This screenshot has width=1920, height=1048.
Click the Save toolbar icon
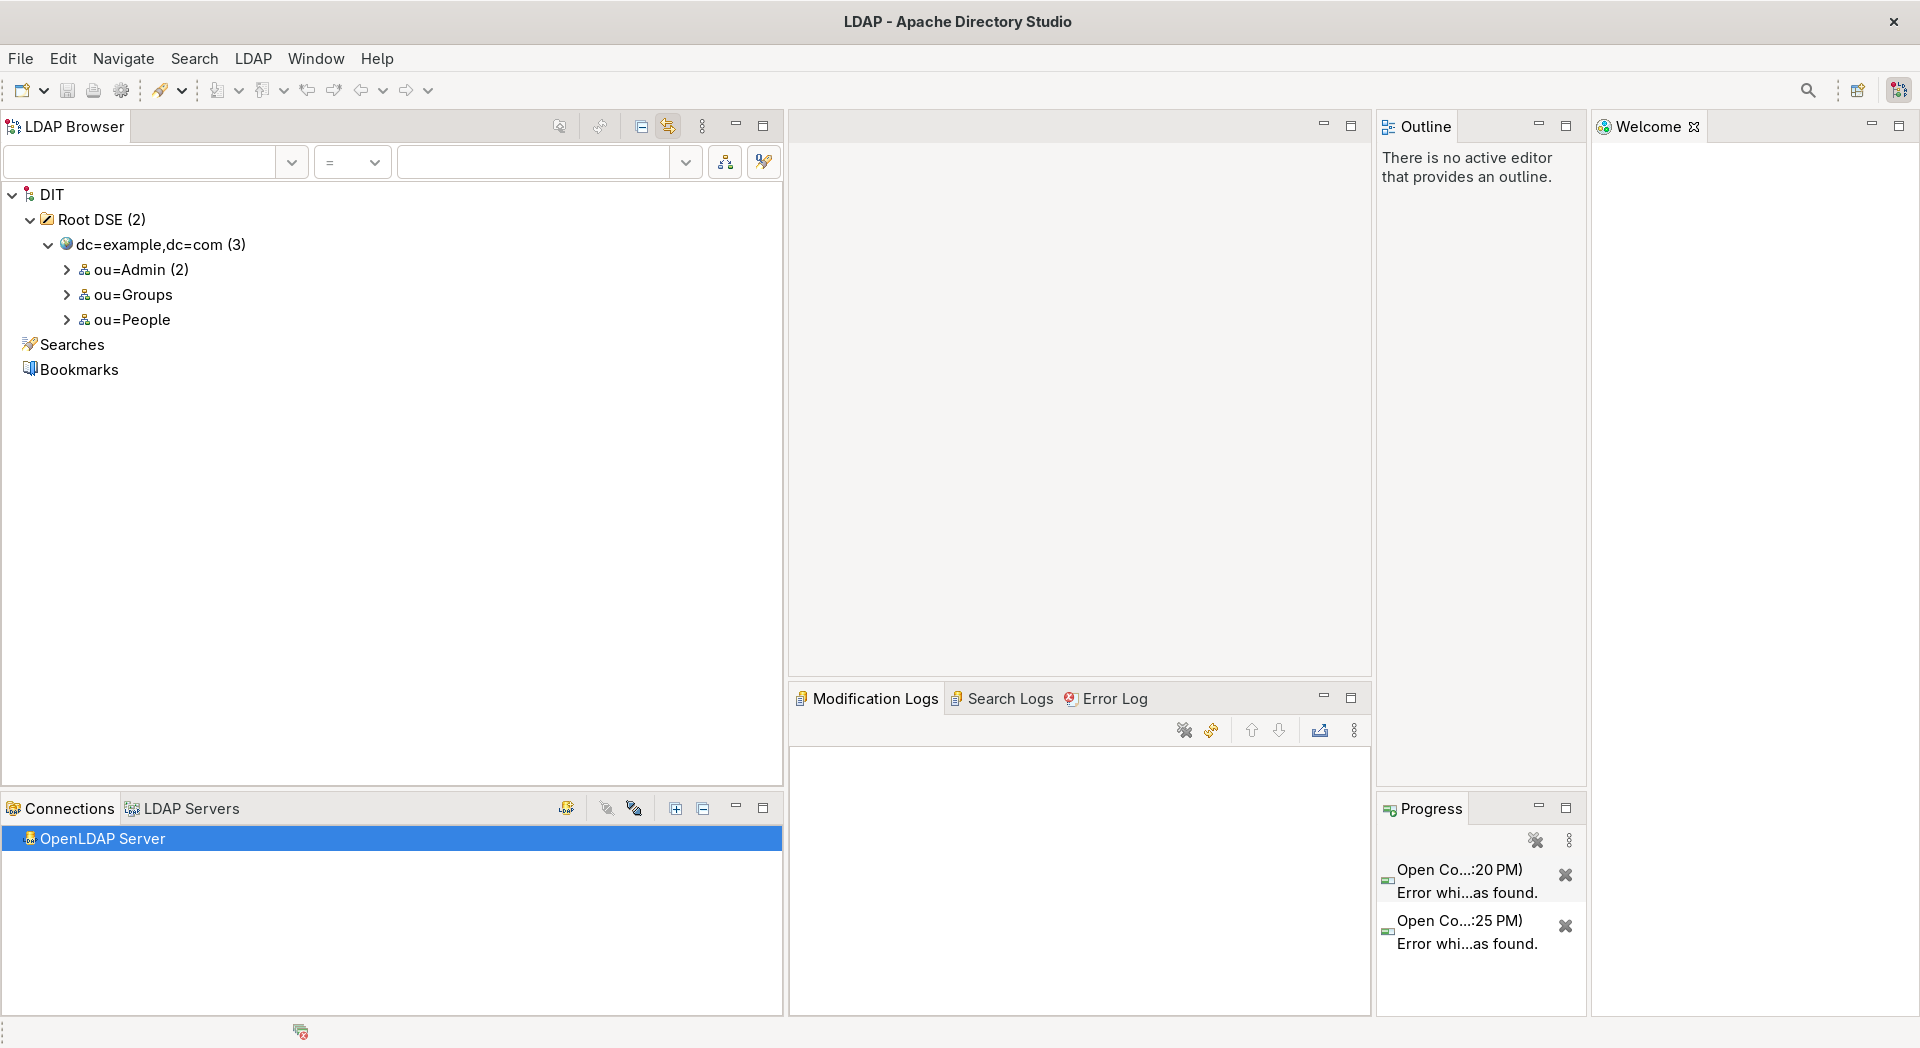(x=67, y=90)
